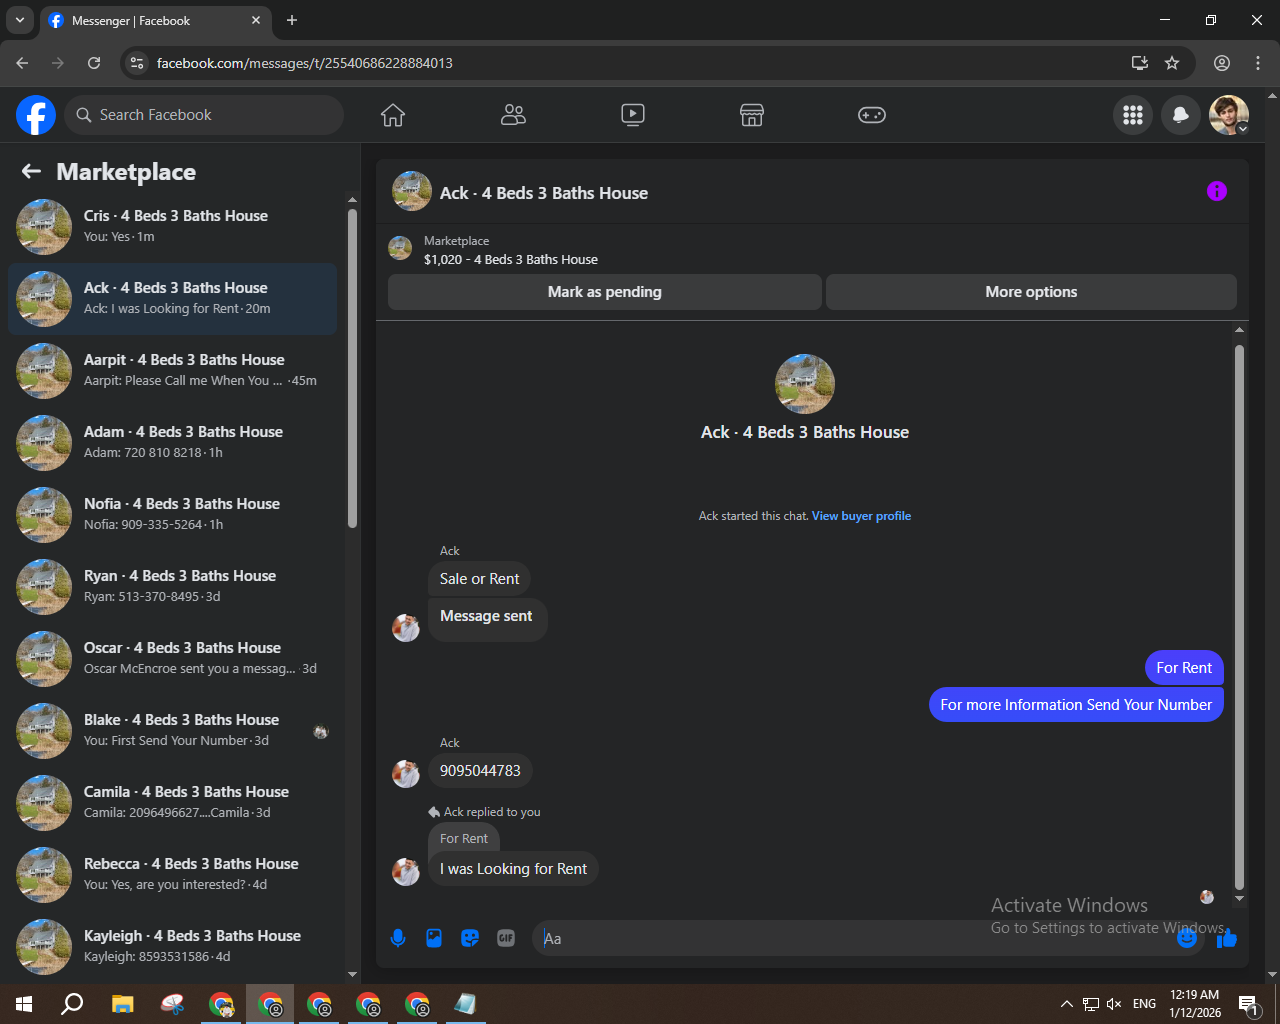Open the purple conversation information icon
This screenshot has height=1024, width=1280.
(1217, 191)
